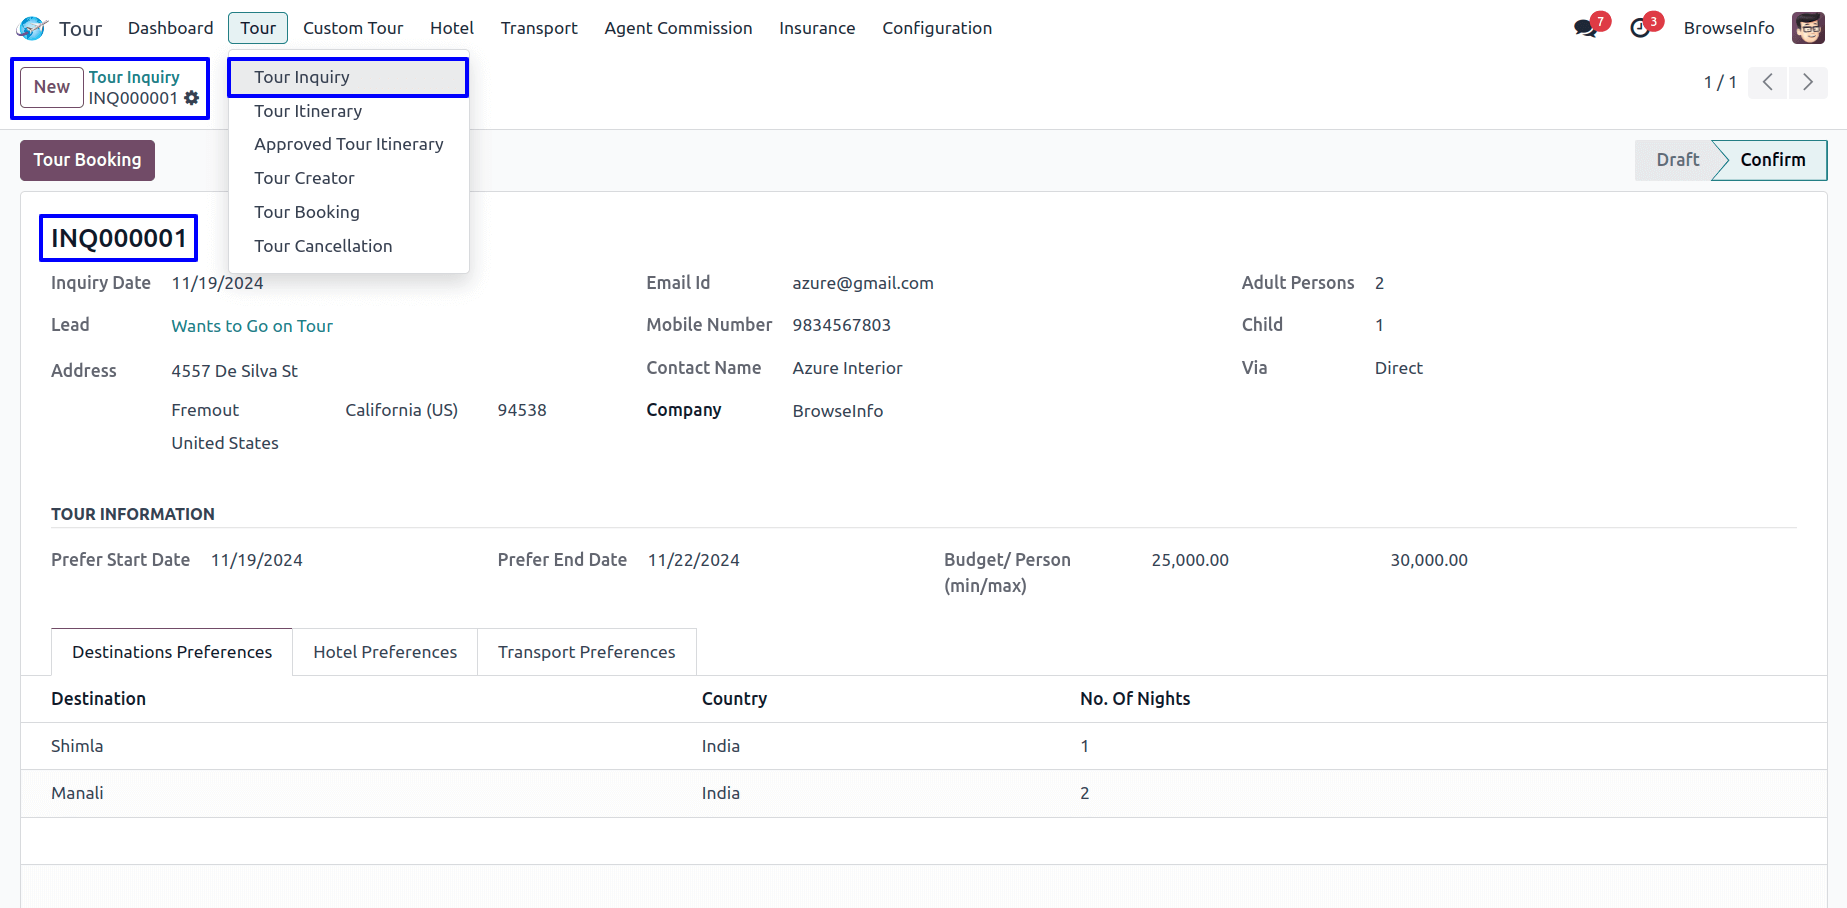Click the New button to create inquiry

point(50,87)
